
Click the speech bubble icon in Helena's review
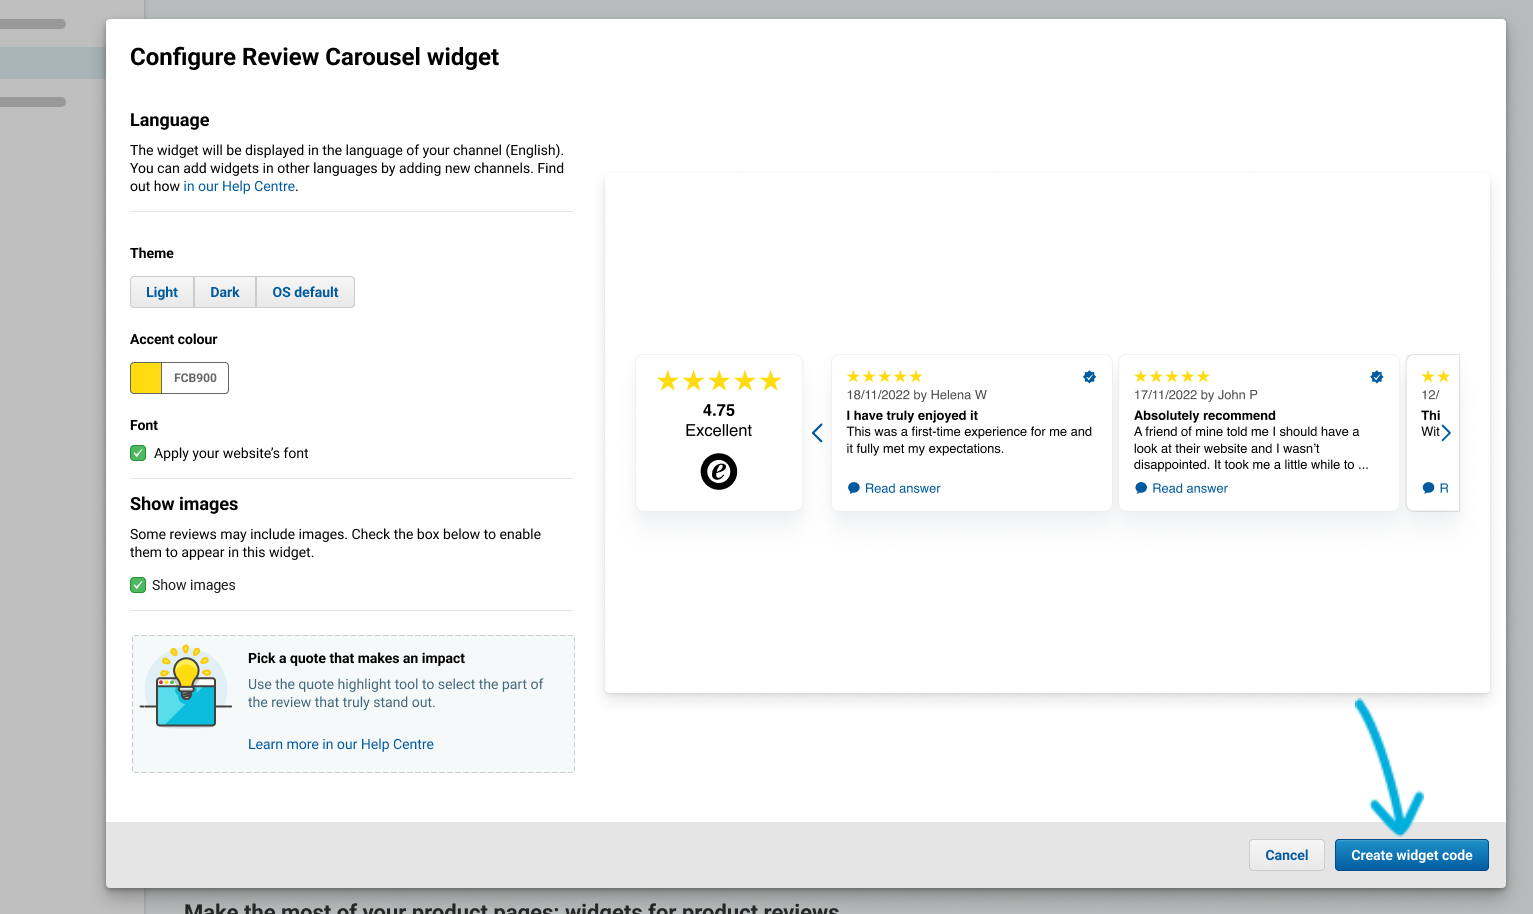tap(854, 488)
